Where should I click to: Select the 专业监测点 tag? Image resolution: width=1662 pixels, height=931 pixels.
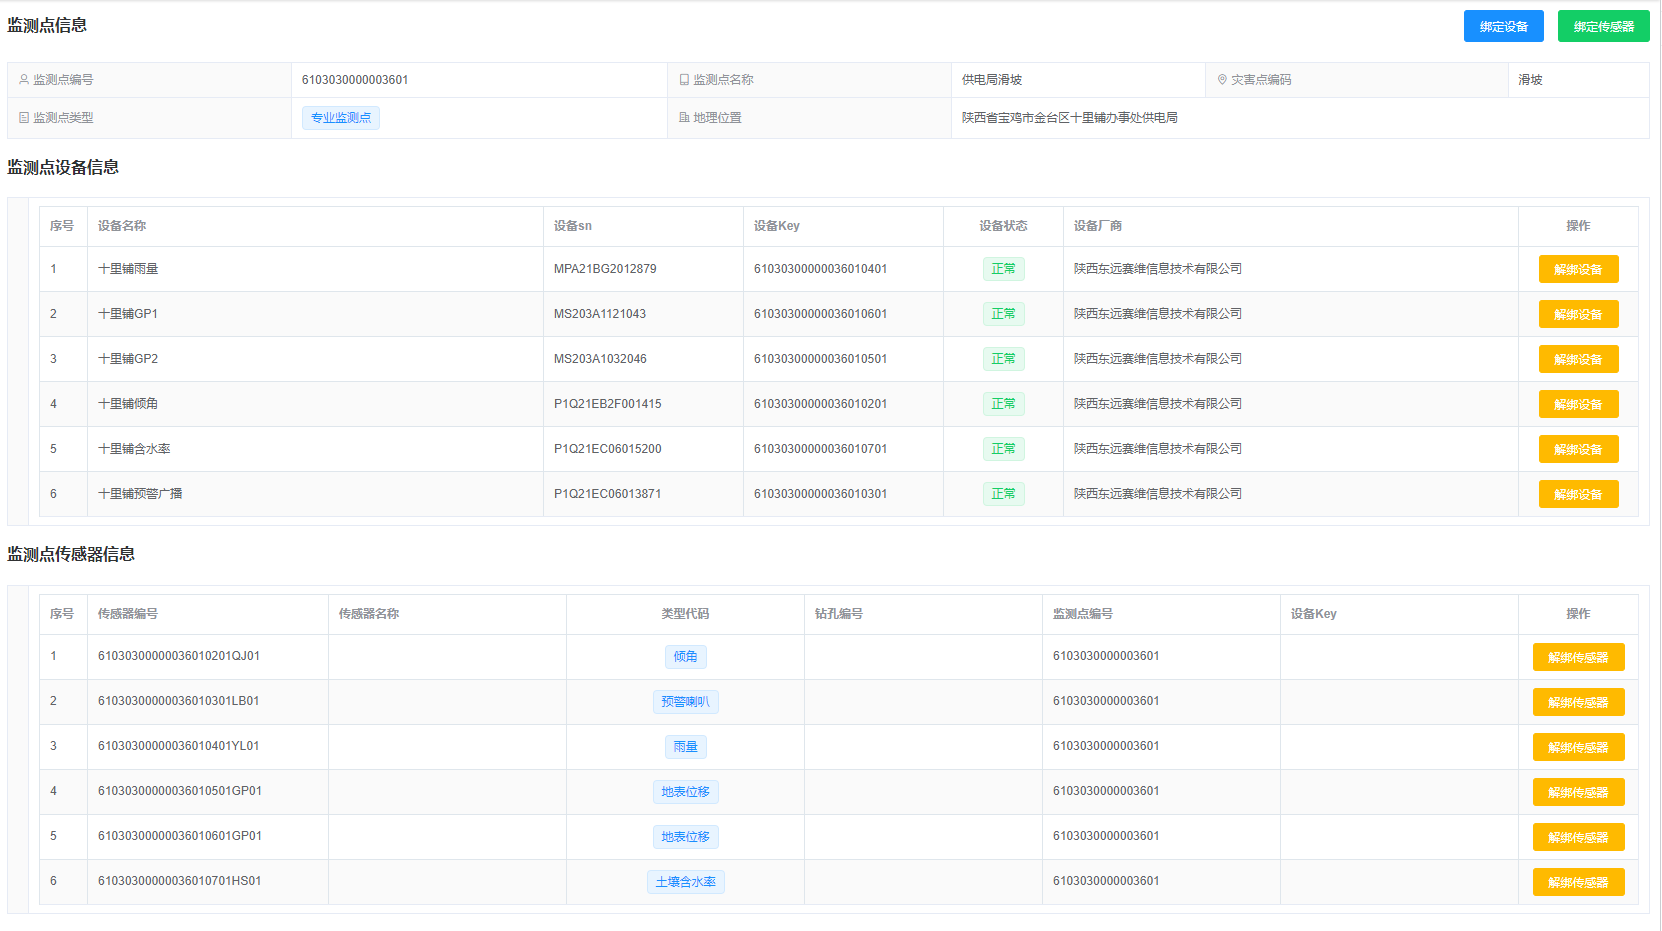click(341, 118)
